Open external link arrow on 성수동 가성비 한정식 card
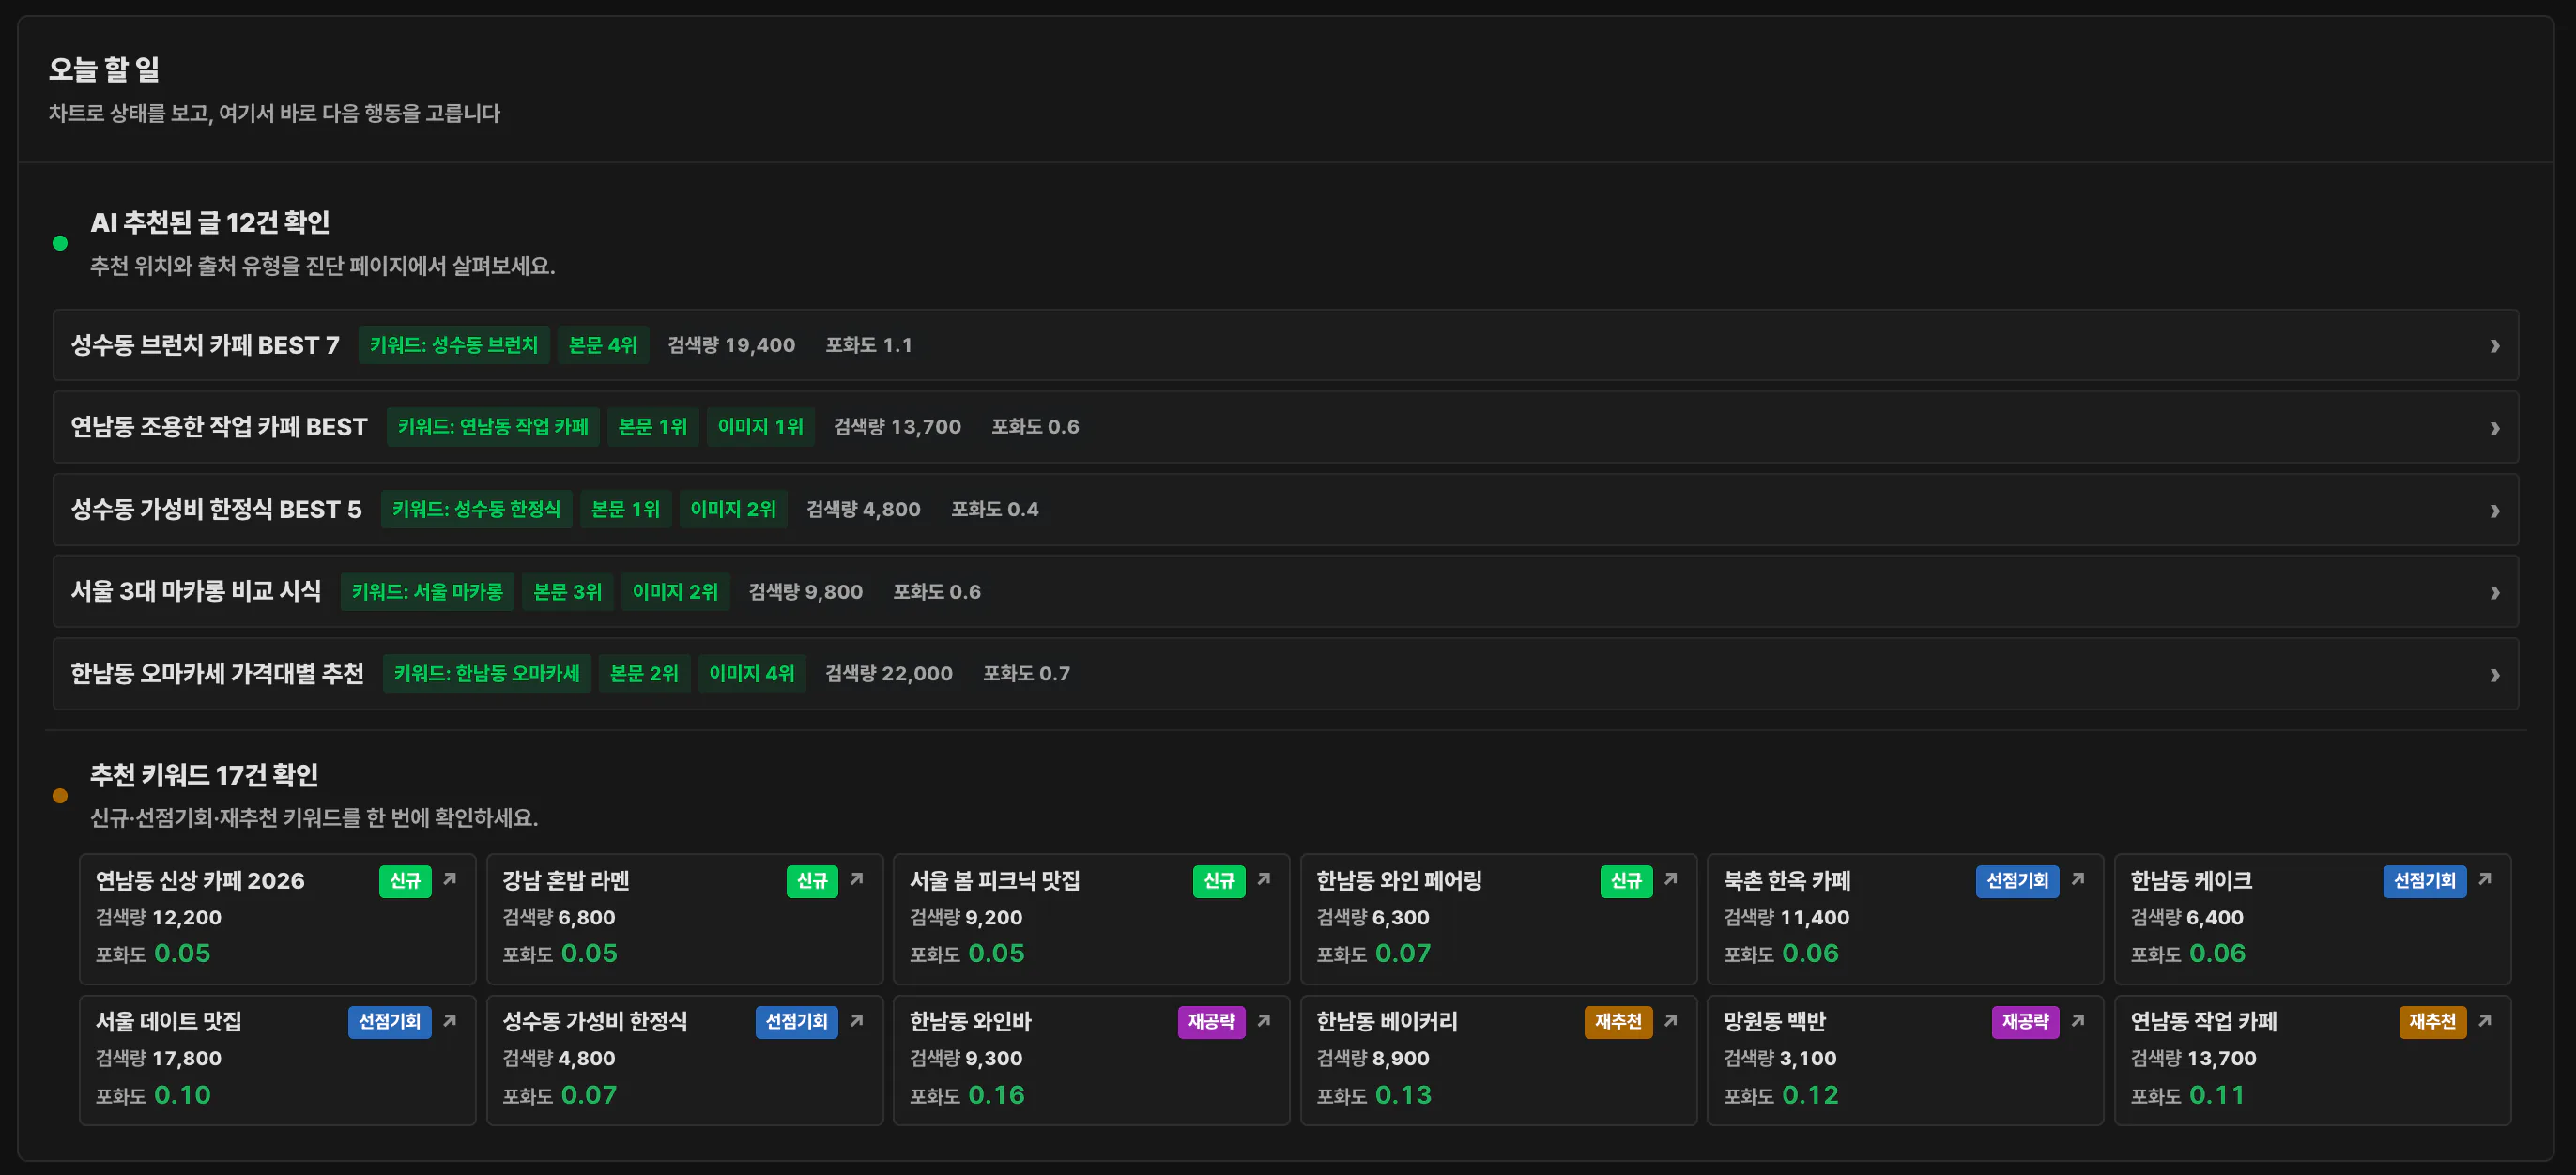Image resolution: width=2576 pixels, height=1175 pixels. [x=857, y=1020]
